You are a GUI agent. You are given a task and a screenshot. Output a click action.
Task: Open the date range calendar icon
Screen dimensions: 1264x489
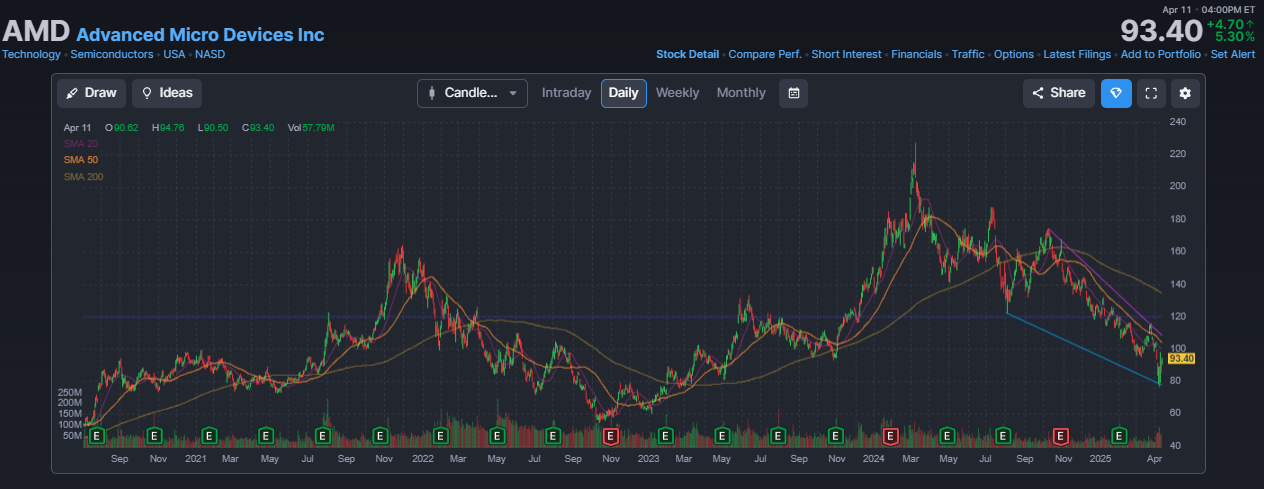[x=793, y=93]
